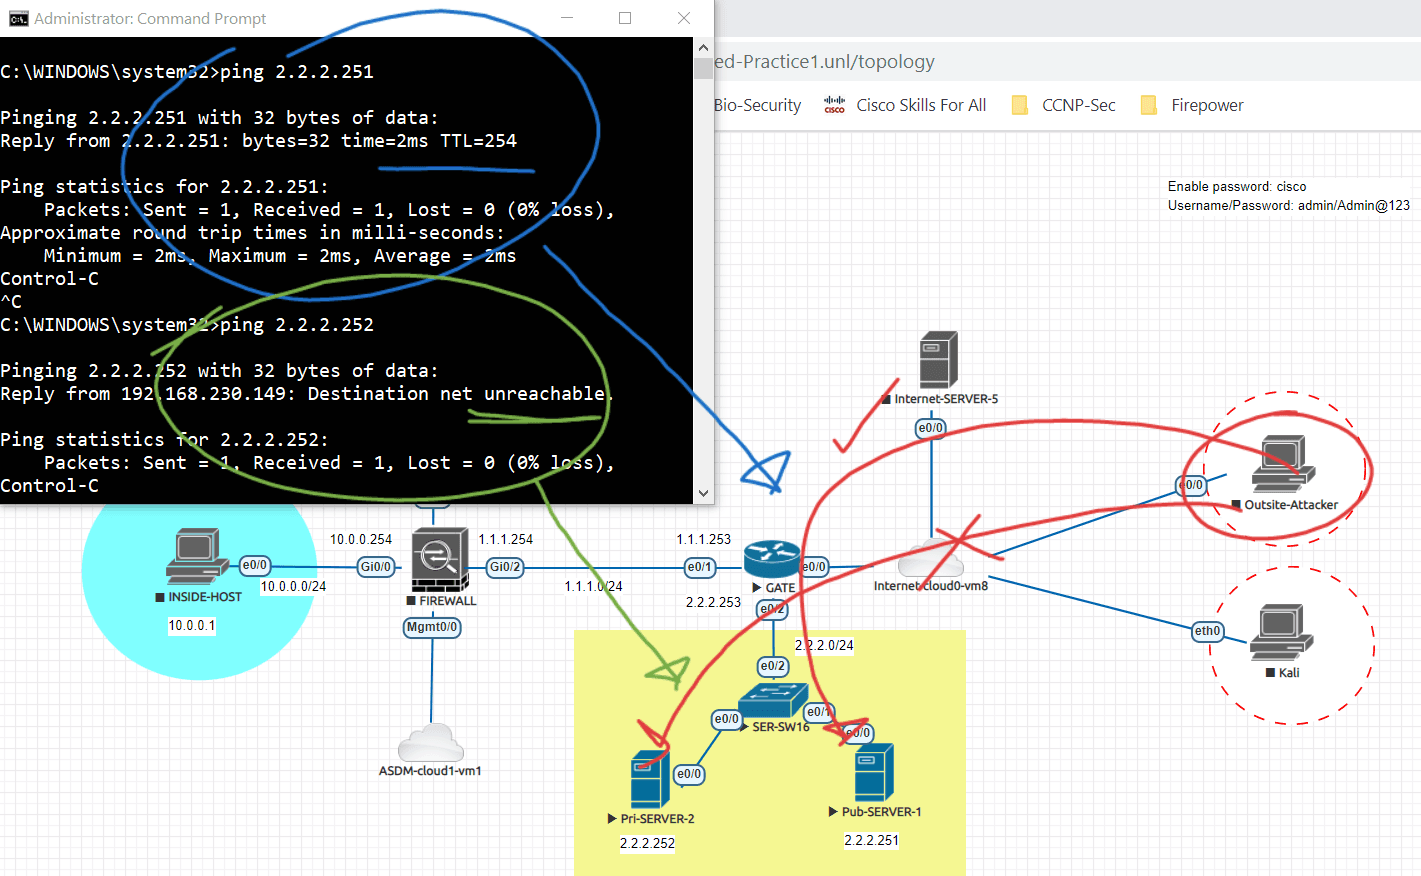1421x876 pixels.
Task: Open the Pub-SERVER-1 server node
Action: (x=874, y=773)
